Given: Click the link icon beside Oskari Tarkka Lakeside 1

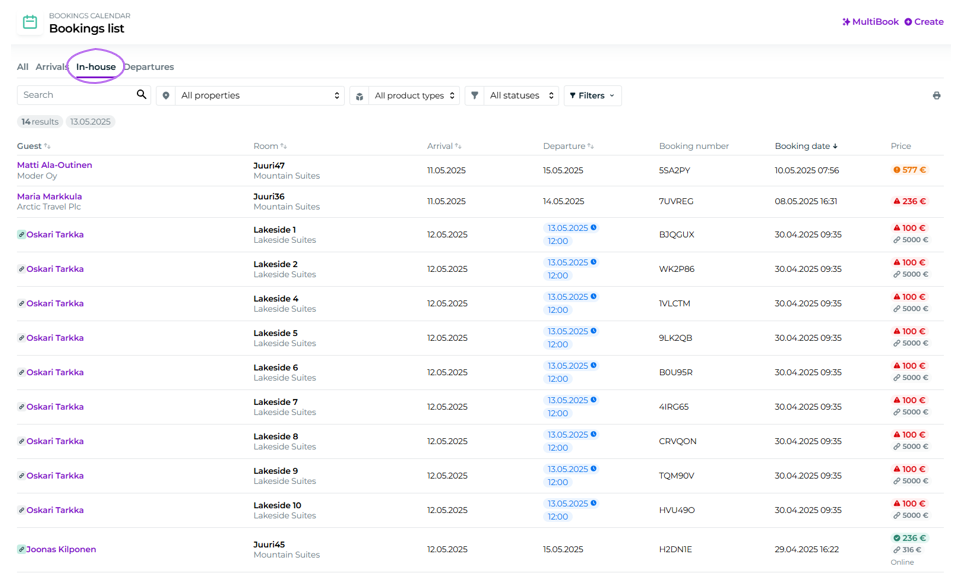Looking at the screenshot, I should coord(21,234).
